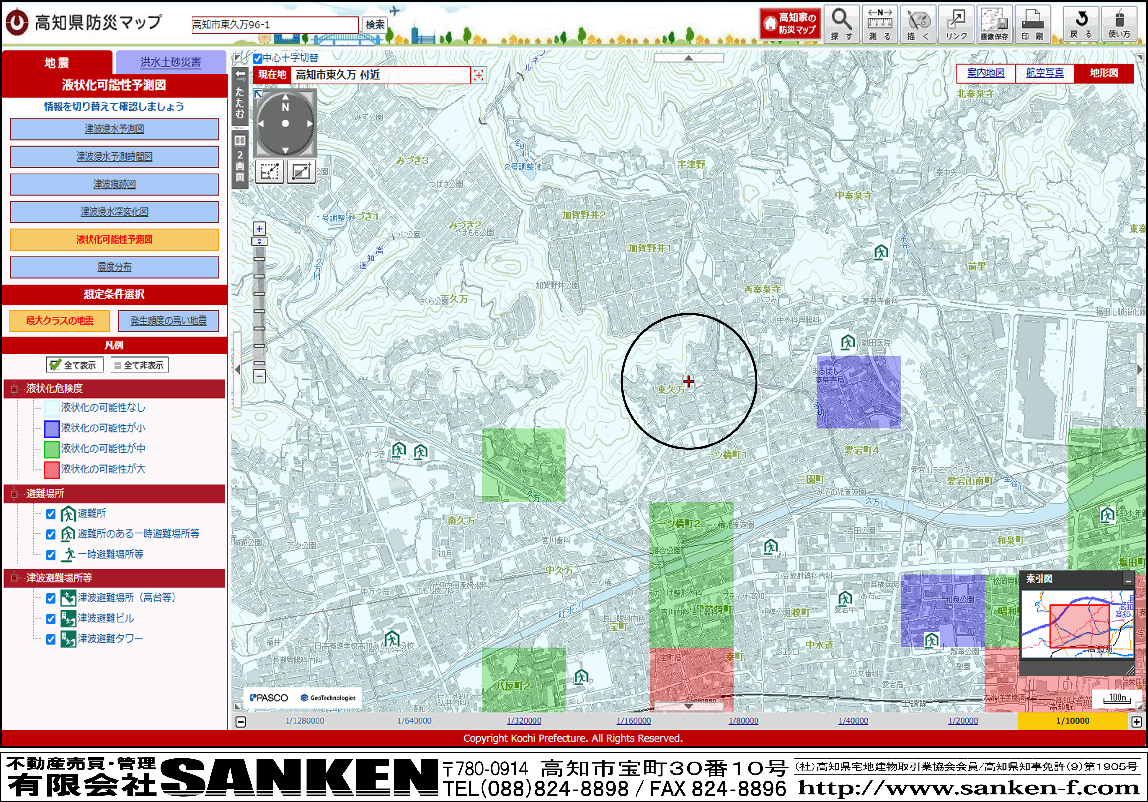This screenshot has height=802, width=1148.
Task: Select the 1/20000 scale link
Action: pyautogui.click(x=963, y=721)
